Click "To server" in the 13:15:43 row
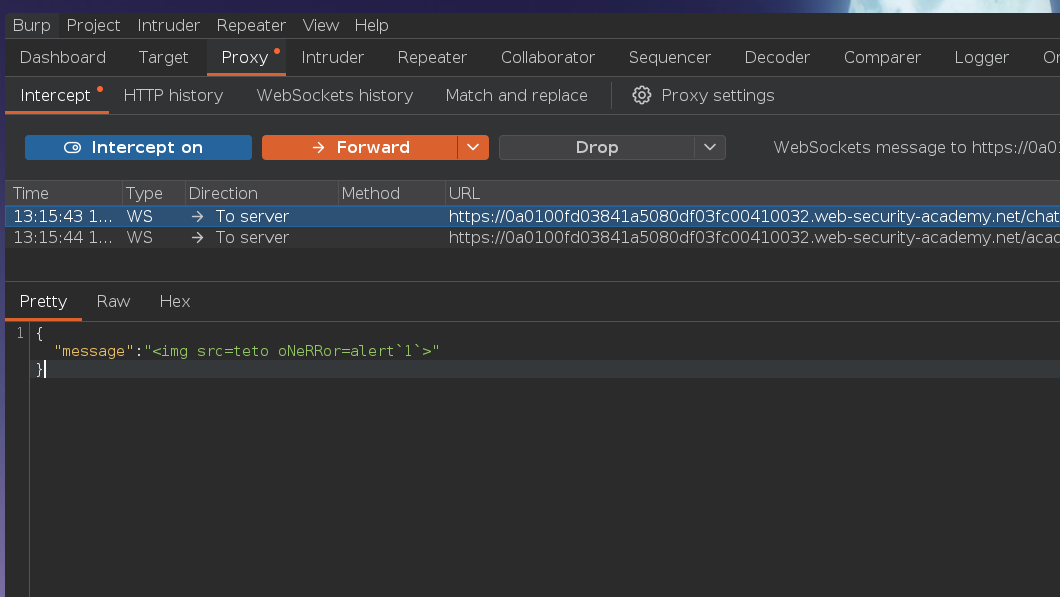The width and height of the screenshot is (1060, 597). [x=252, y=216]
